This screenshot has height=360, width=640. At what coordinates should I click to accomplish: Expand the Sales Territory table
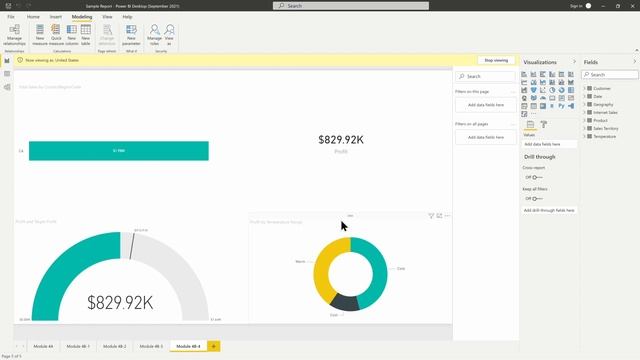pos(584,128)
